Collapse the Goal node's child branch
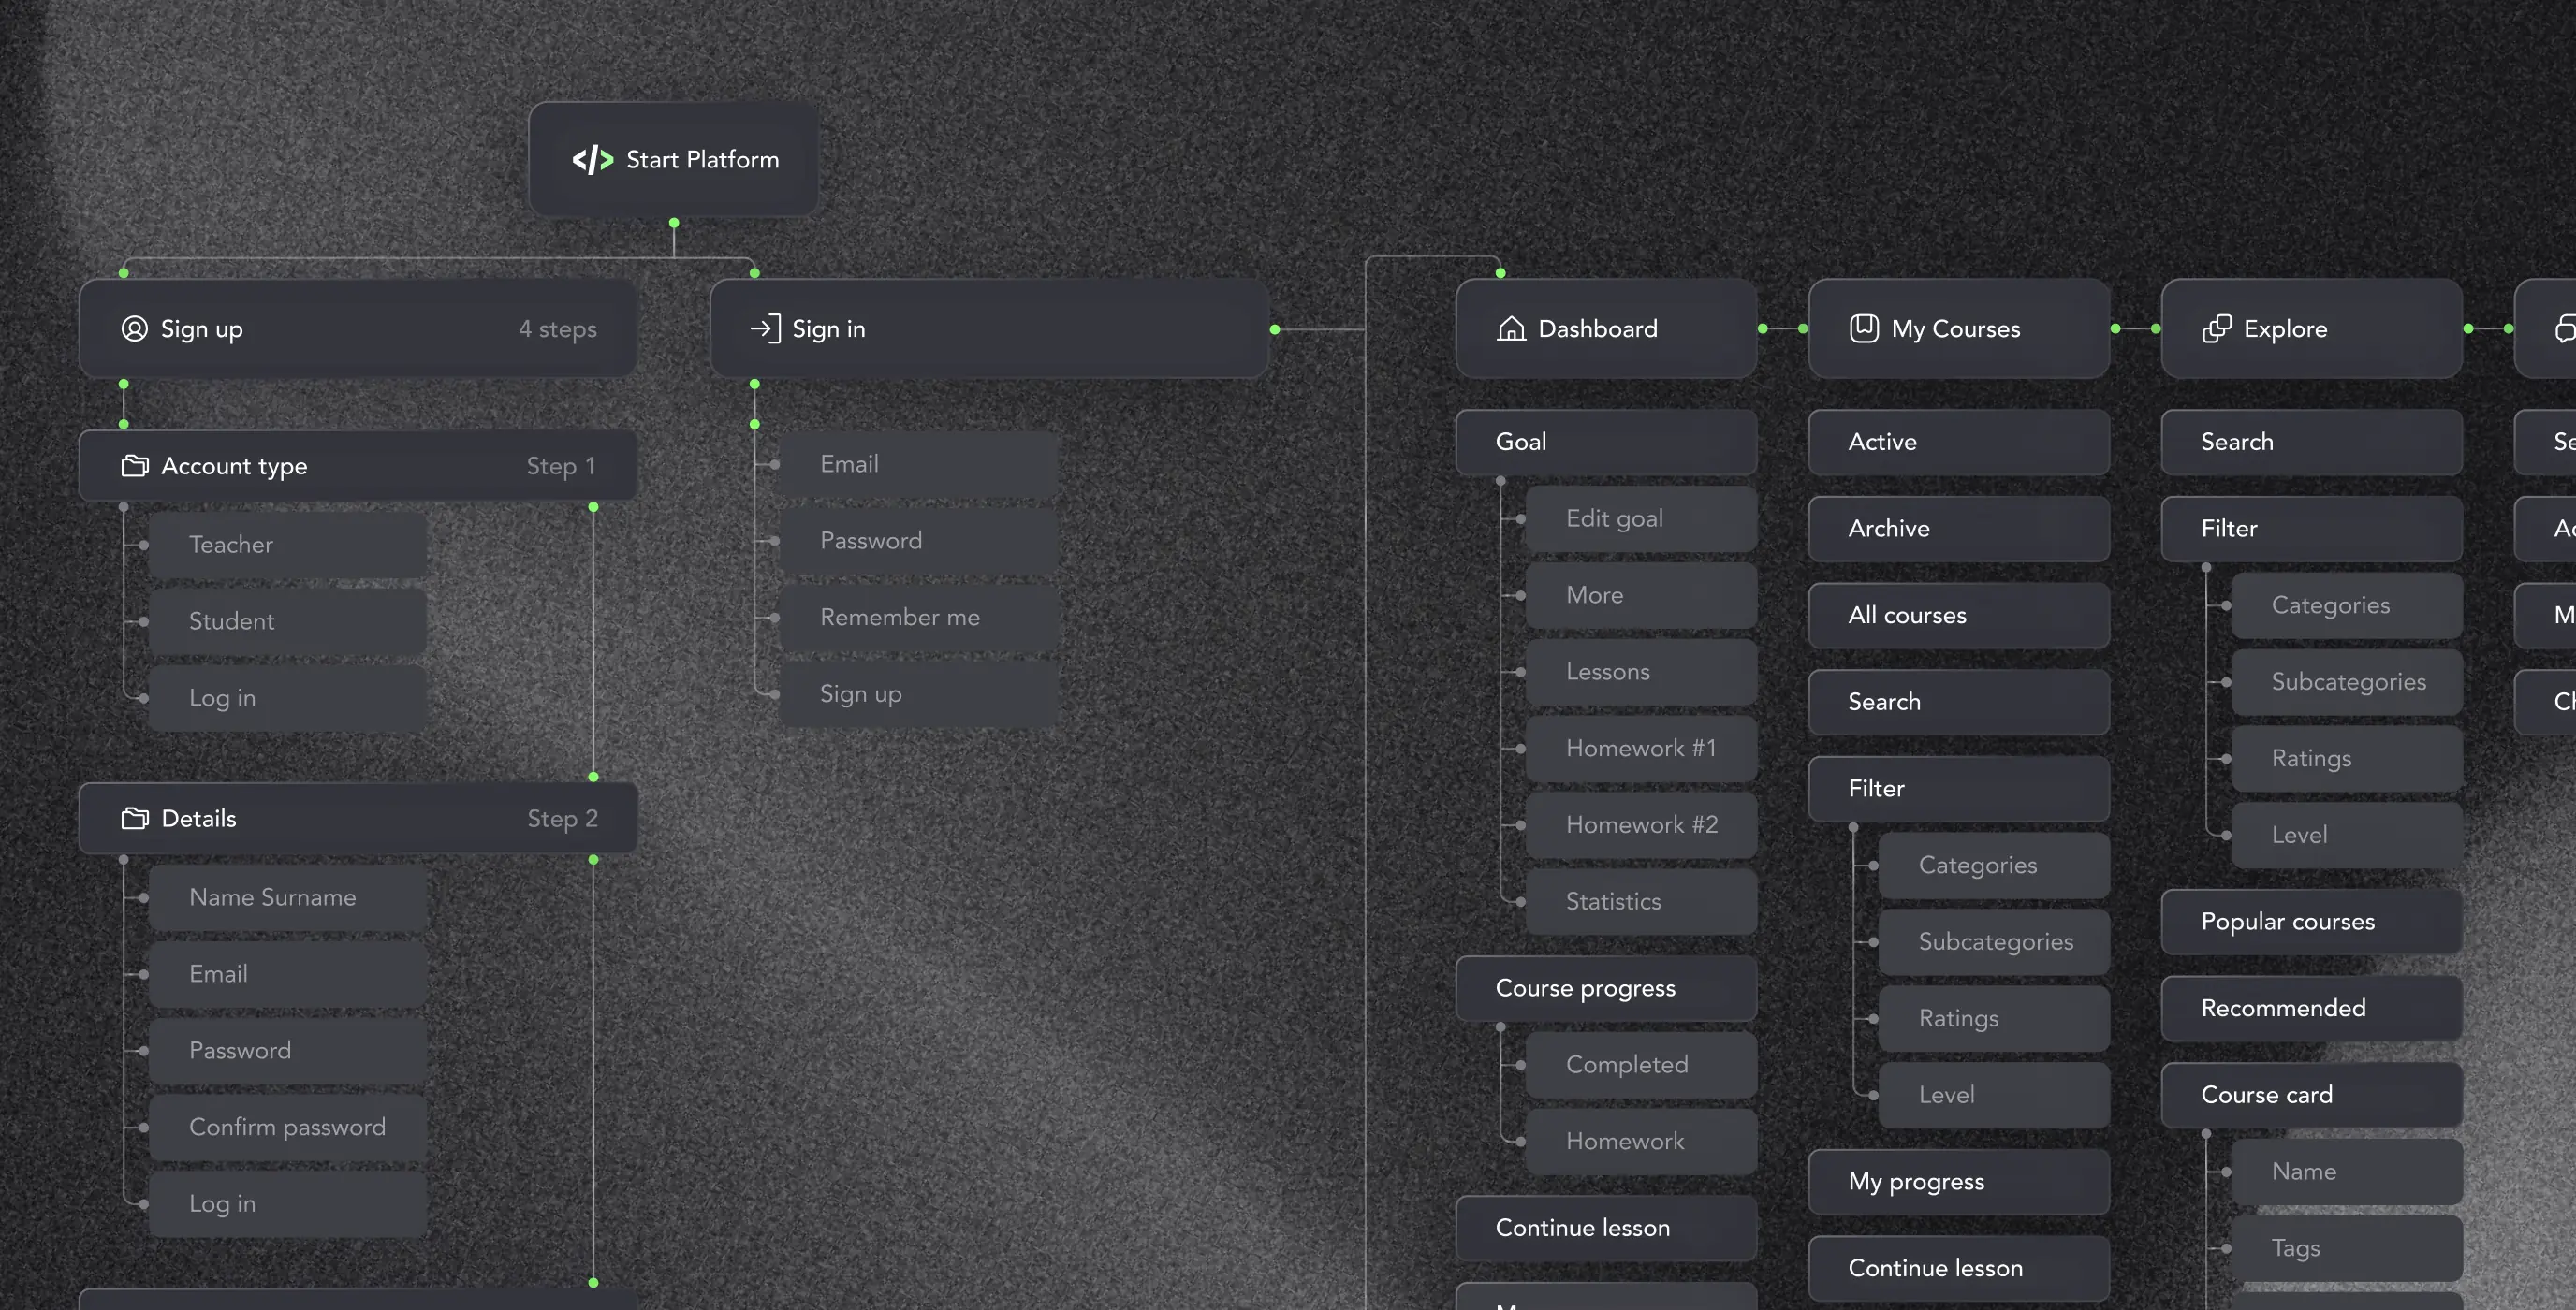Viewport: 2576px width, 1310px height. (x=1501, y=480)
